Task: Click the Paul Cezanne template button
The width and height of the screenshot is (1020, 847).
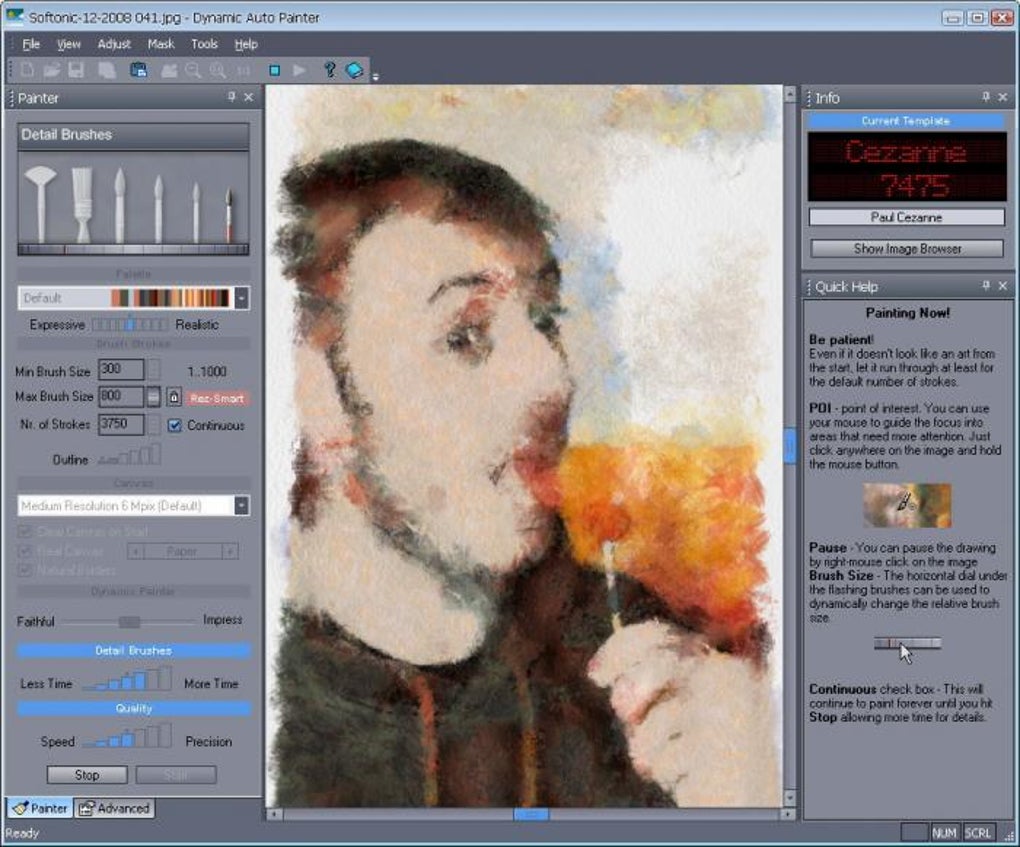Action: click(x=907, y=217)
